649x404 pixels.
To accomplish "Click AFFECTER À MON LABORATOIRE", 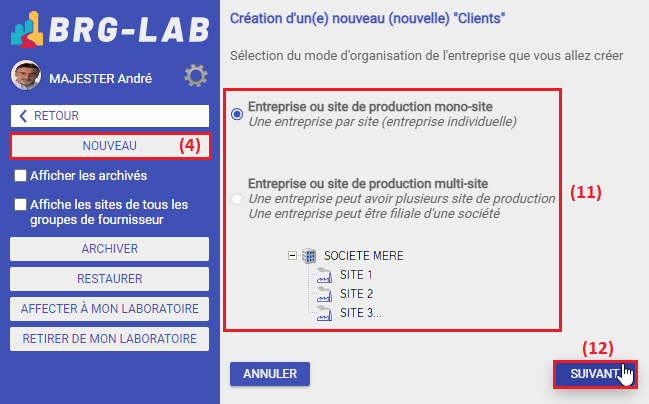I will click(x=110, y=309).
